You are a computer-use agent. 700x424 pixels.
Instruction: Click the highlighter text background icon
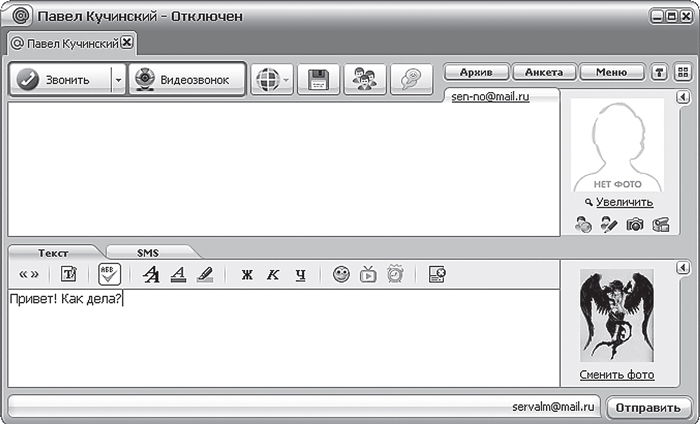(x=205, y=275)
